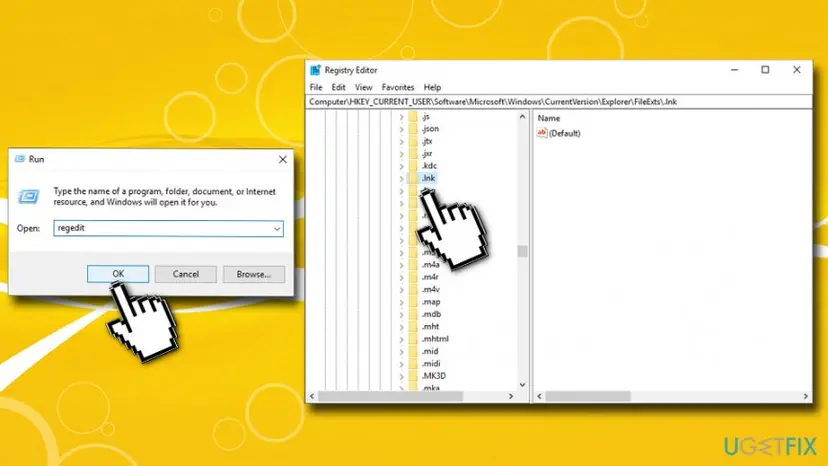
Task: Click the folder icon of .jxr key
Action: click(x=413, y=153)
